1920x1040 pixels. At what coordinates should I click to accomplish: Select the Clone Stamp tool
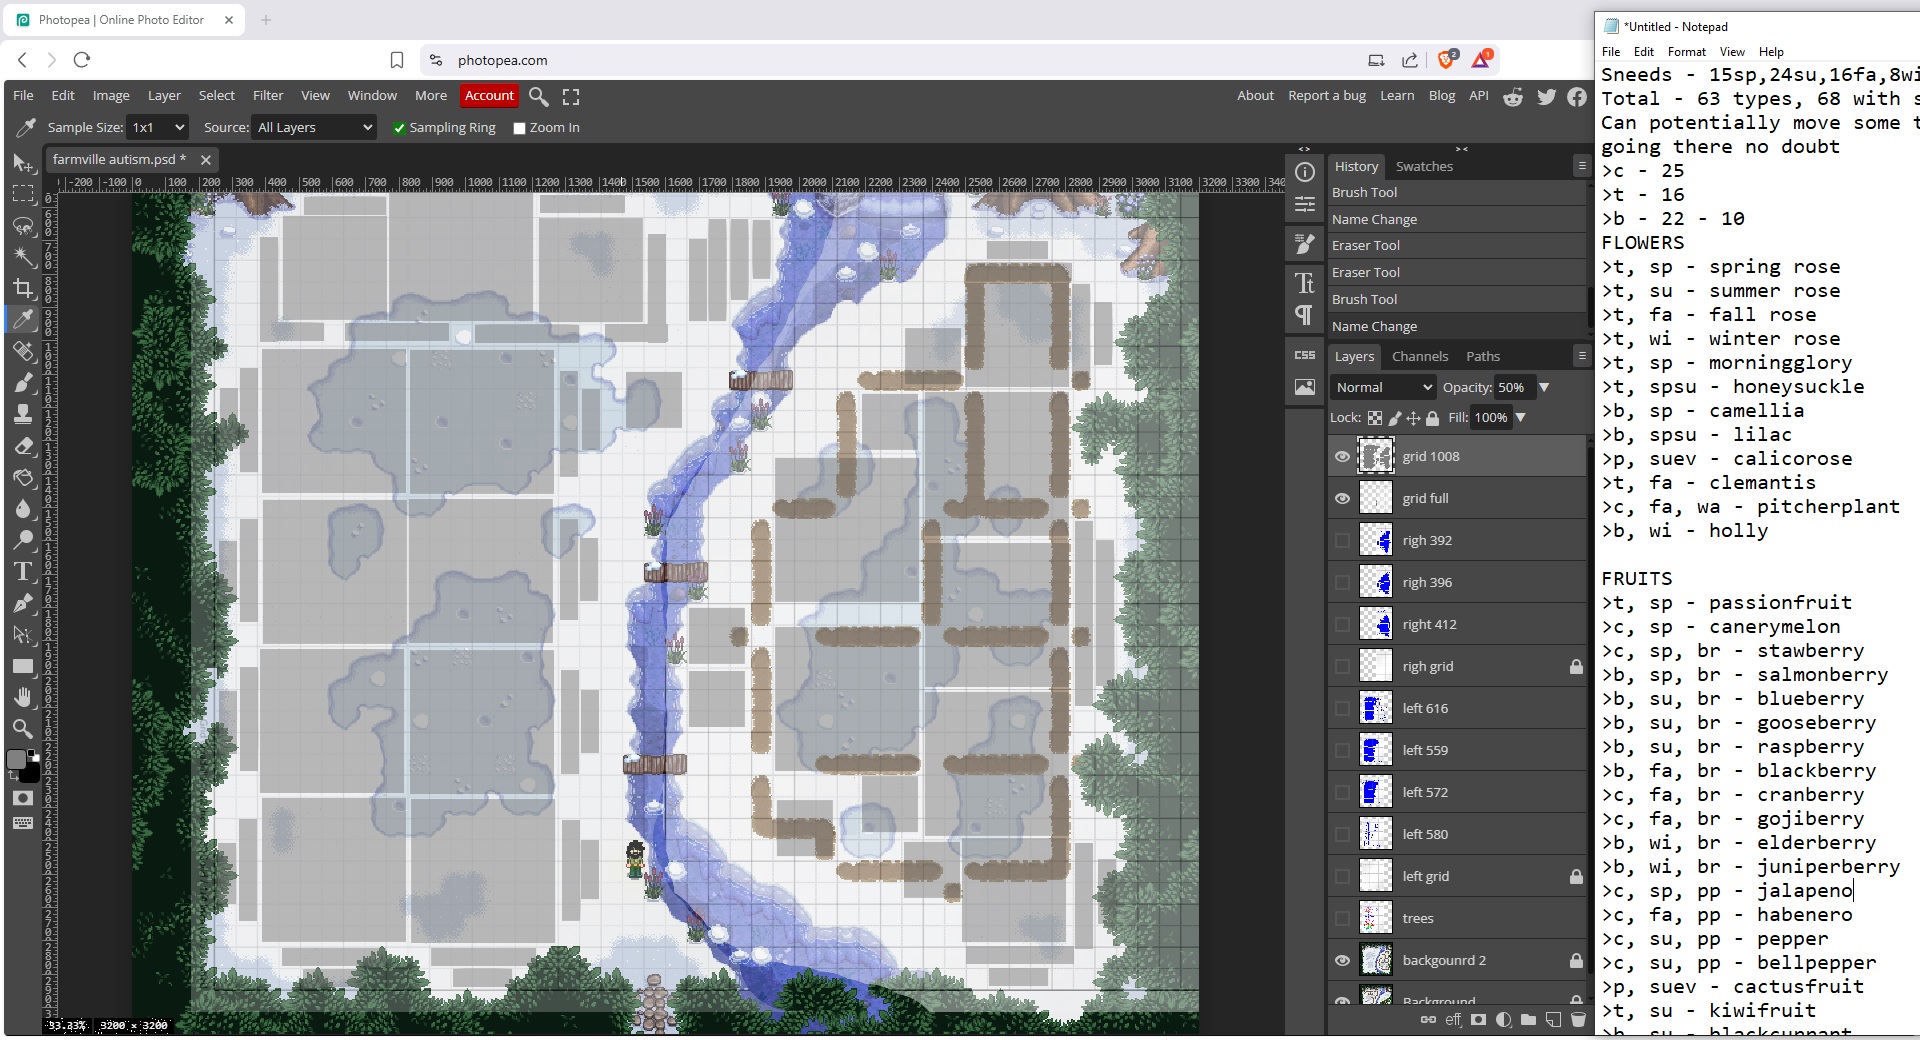[22, 414]
